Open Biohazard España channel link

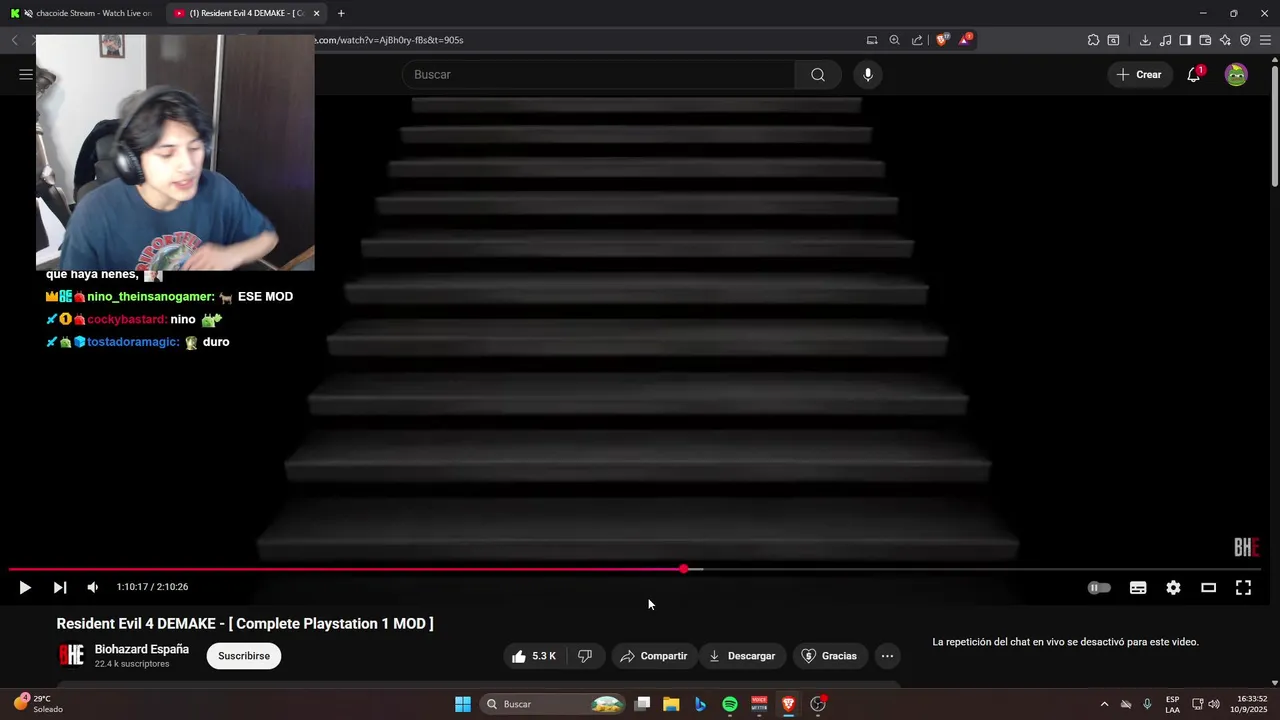142,649
